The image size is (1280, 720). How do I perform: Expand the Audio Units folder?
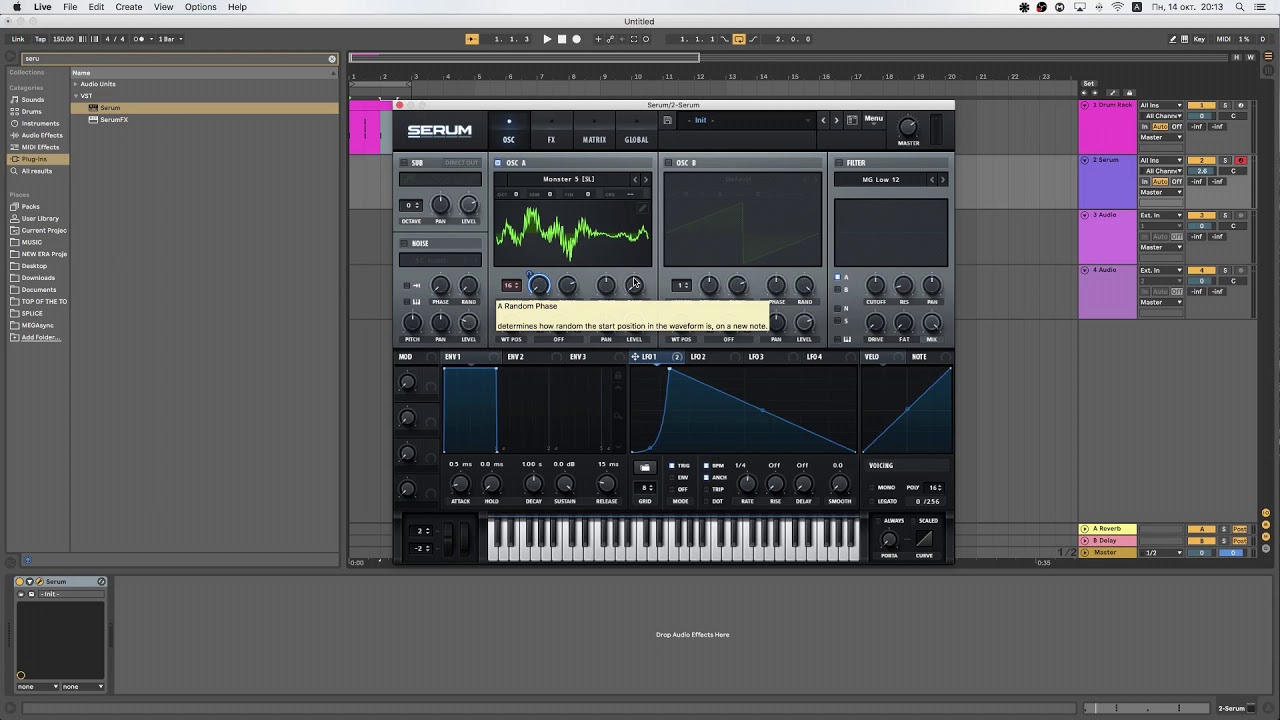click(x=75, y=84)
